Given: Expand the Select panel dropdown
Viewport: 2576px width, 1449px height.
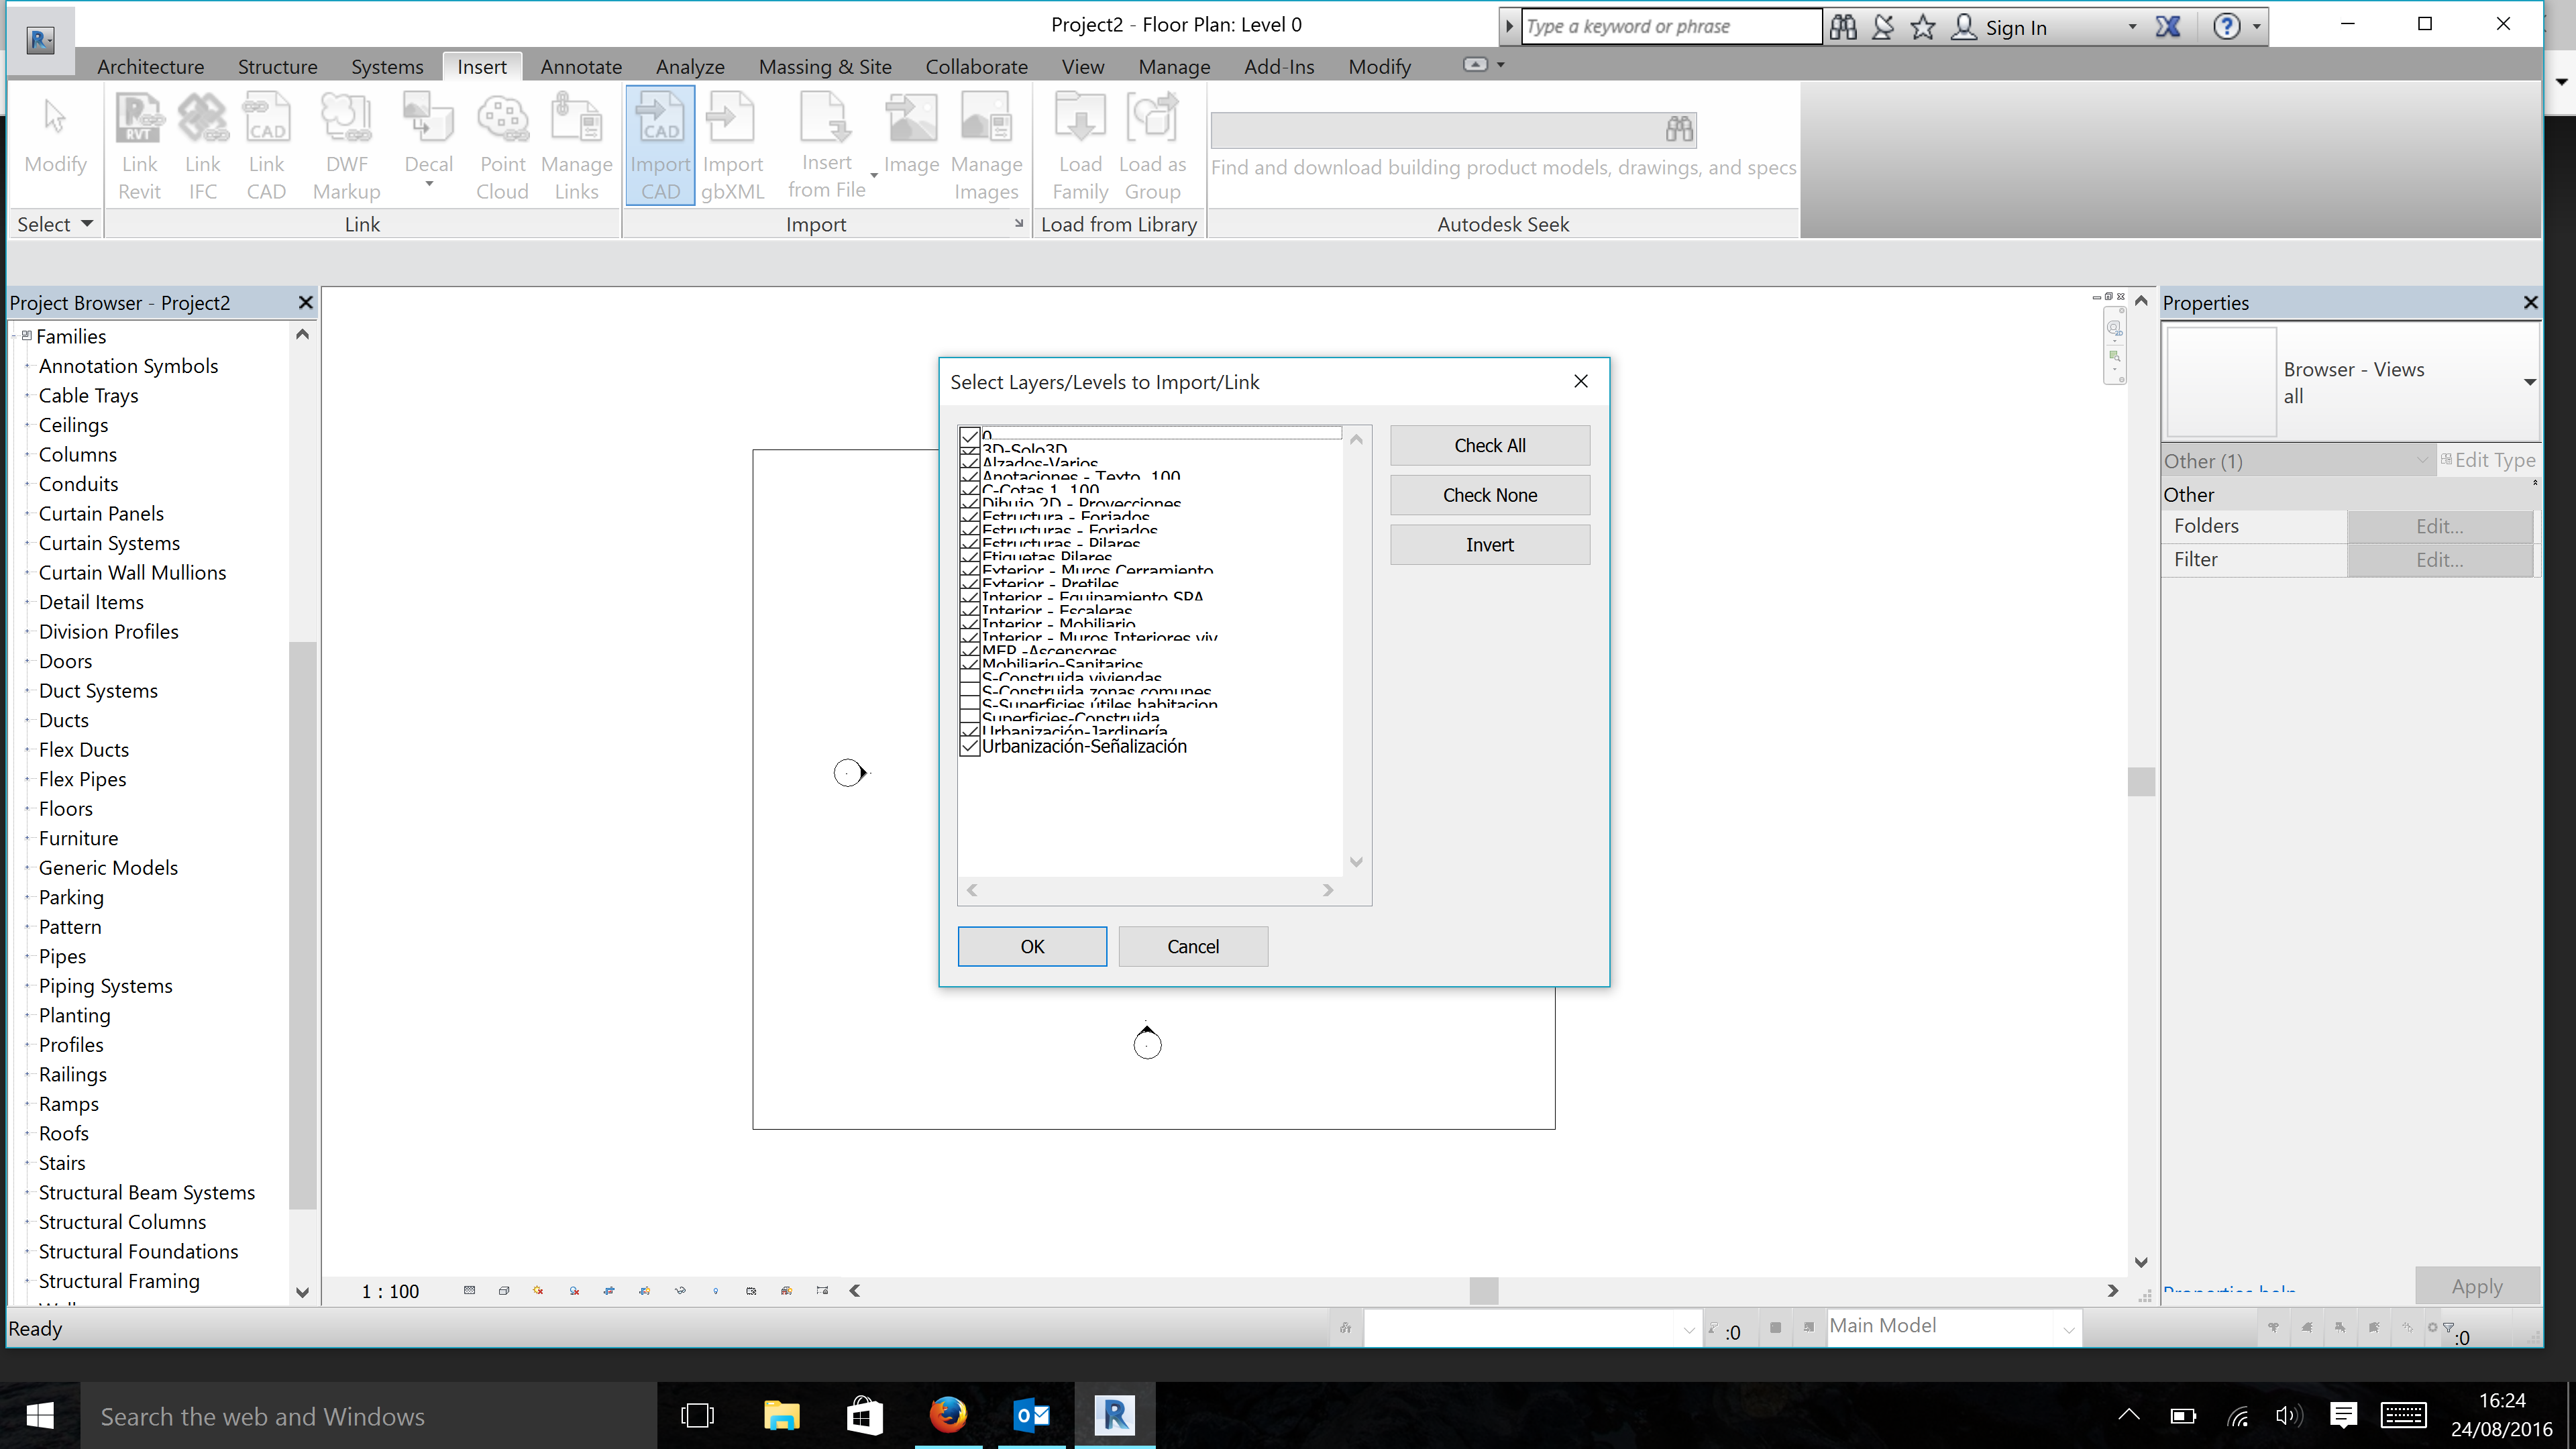Looking at the screenshot, I should pyautogui.click(x=87, y=224).
